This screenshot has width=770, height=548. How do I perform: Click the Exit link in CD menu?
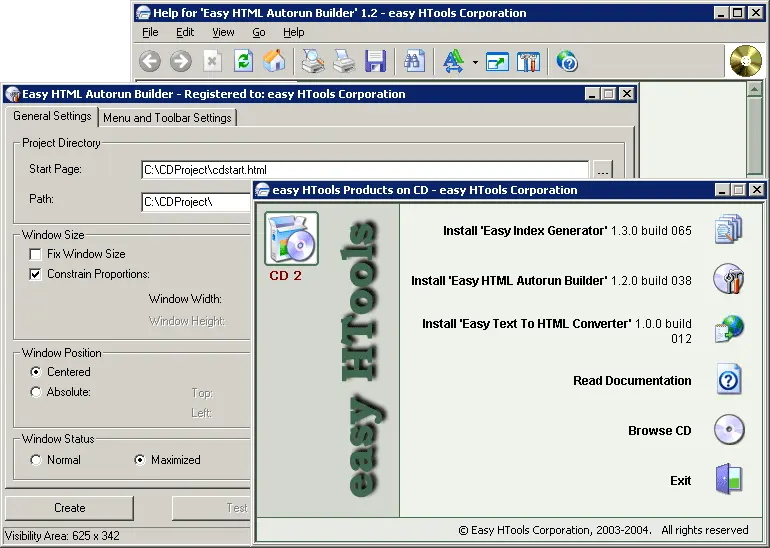click(681, 481)
